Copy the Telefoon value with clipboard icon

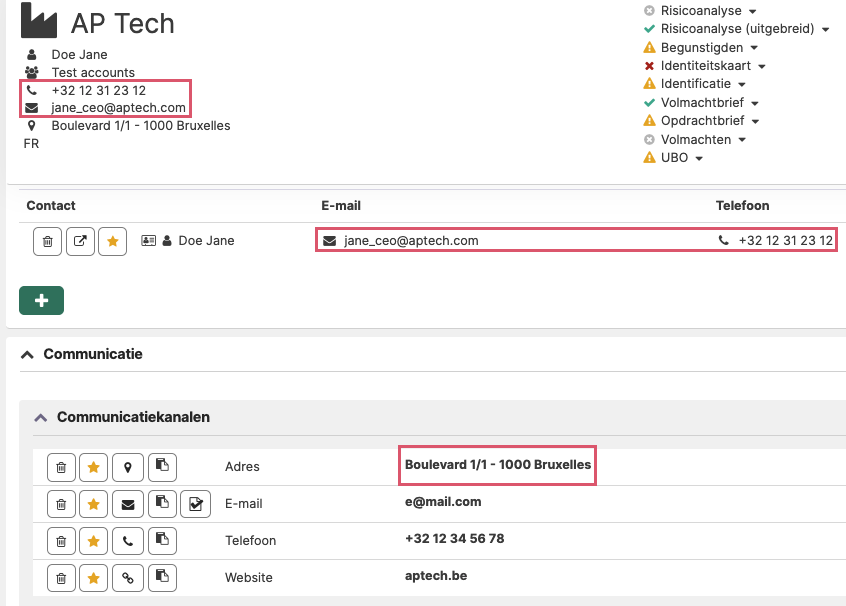tap(162, 541)
